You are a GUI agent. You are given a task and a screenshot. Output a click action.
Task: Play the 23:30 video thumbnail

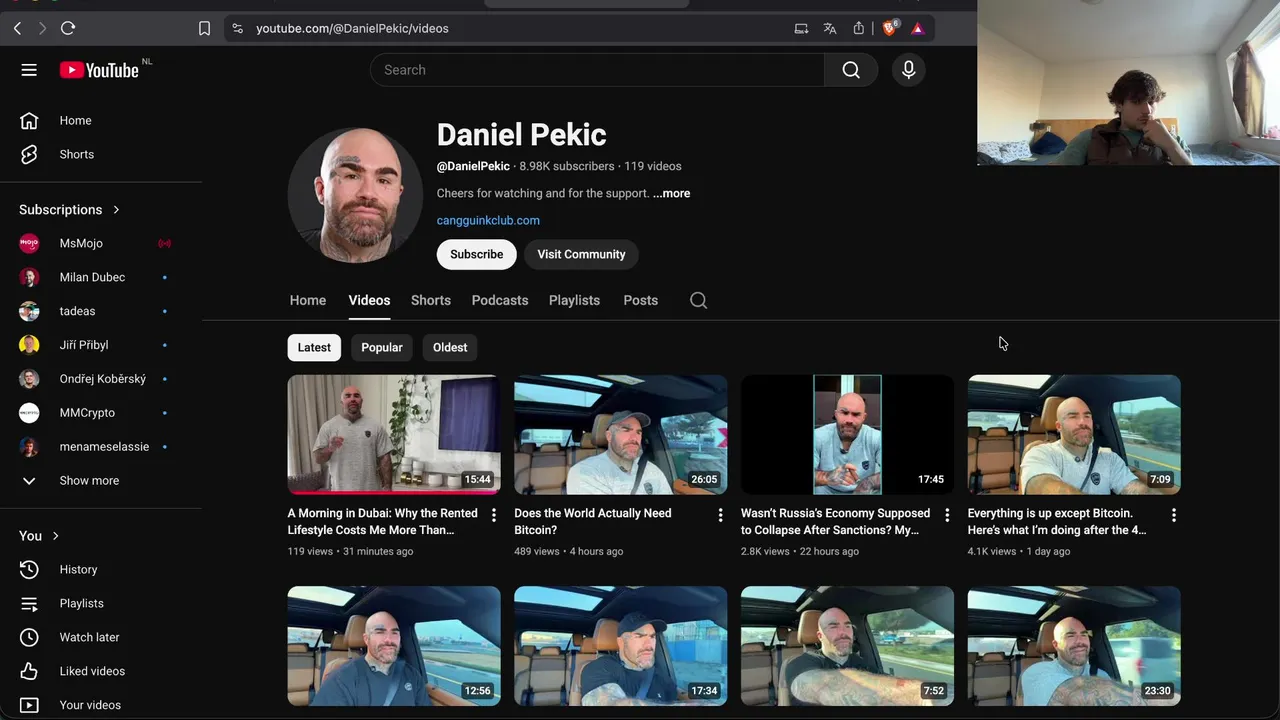point(1074,646)
